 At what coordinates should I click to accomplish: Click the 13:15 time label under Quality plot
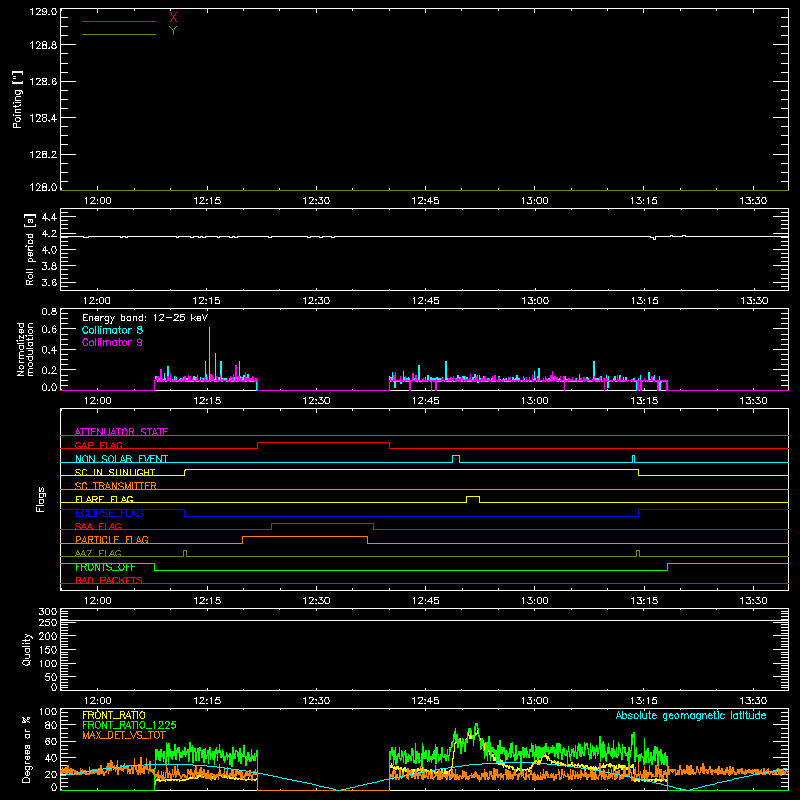pyautogui.click(x=644, y=701)
